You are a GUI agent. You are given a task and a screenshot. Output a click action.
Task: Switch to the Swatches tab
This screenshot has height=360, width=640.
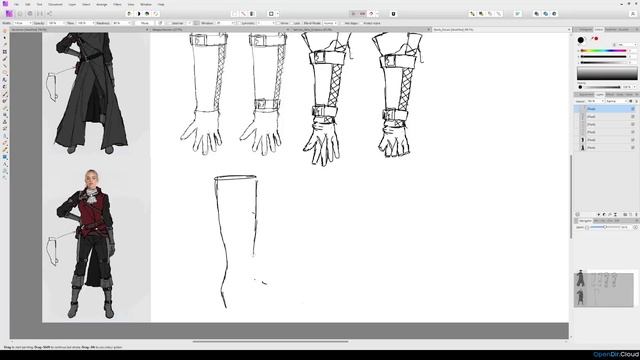(x=611, y=29)
